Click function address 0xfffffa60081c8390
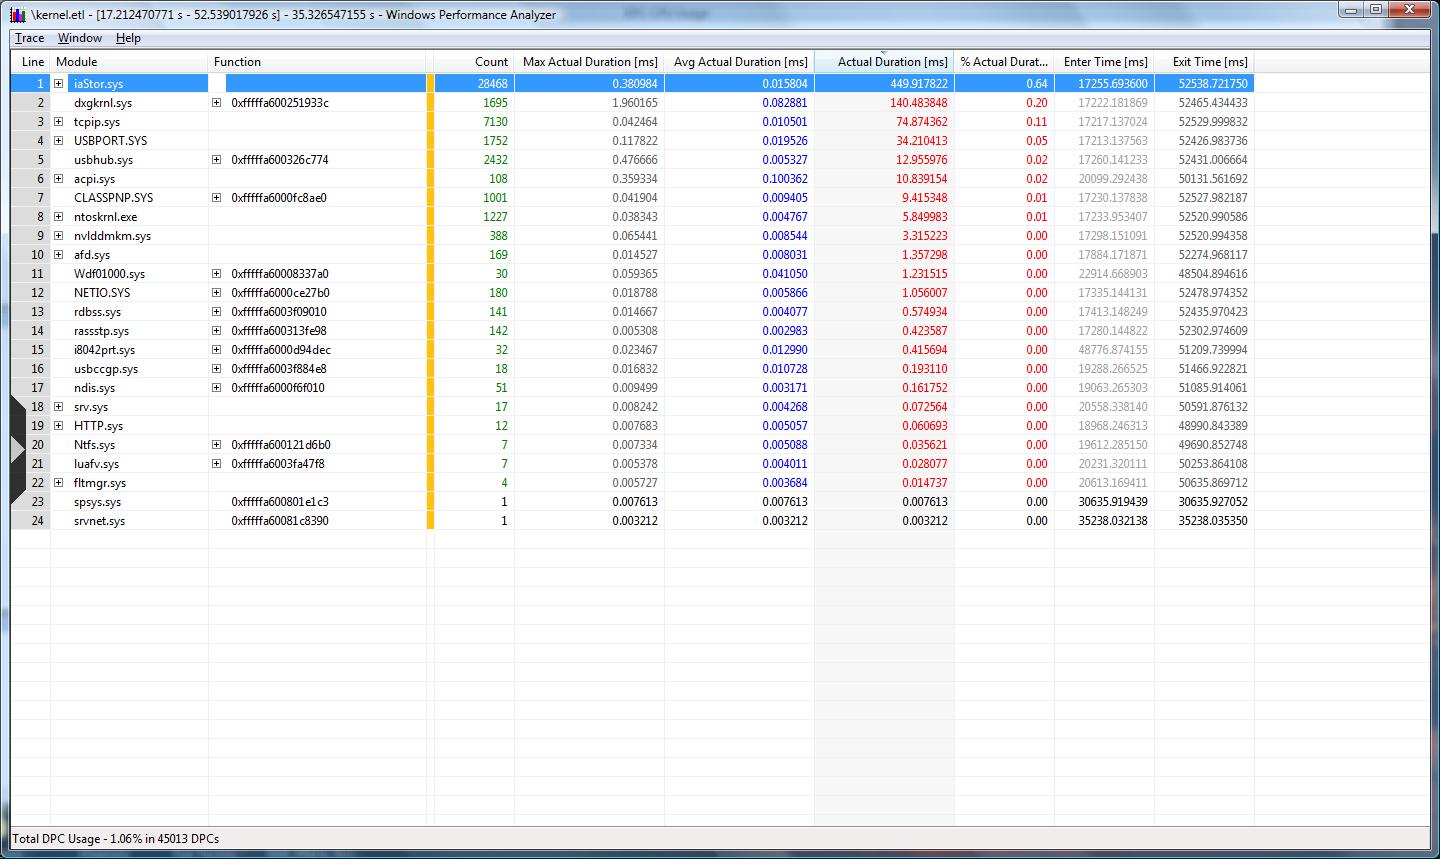The width and height of the screenshot is (1440, 859). tap(280, 521)
